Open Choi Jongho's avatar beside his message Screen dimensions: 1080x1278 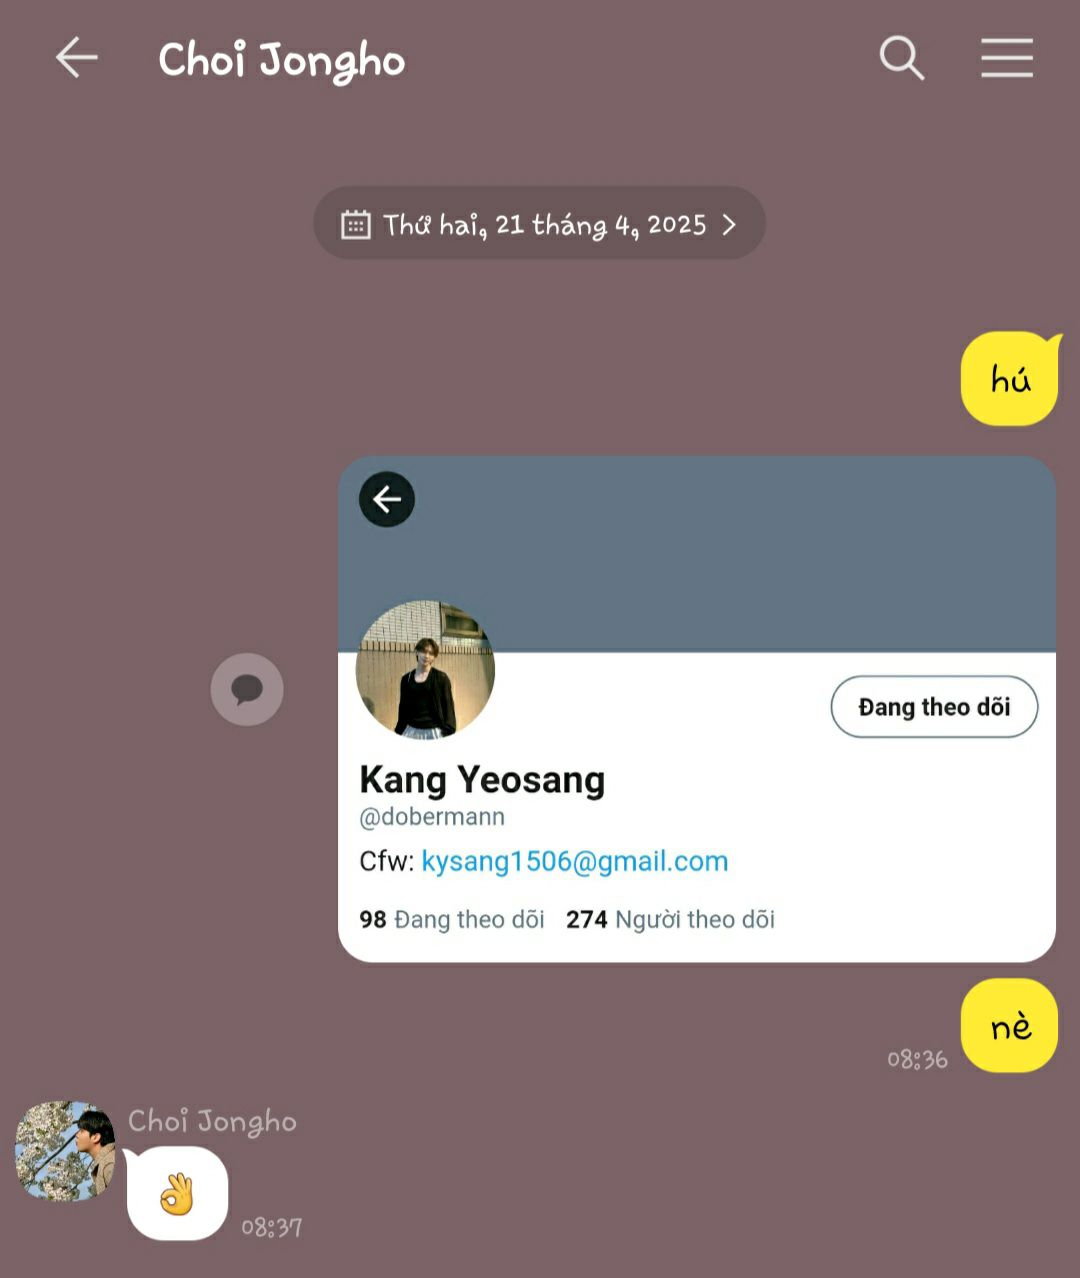65,1151
